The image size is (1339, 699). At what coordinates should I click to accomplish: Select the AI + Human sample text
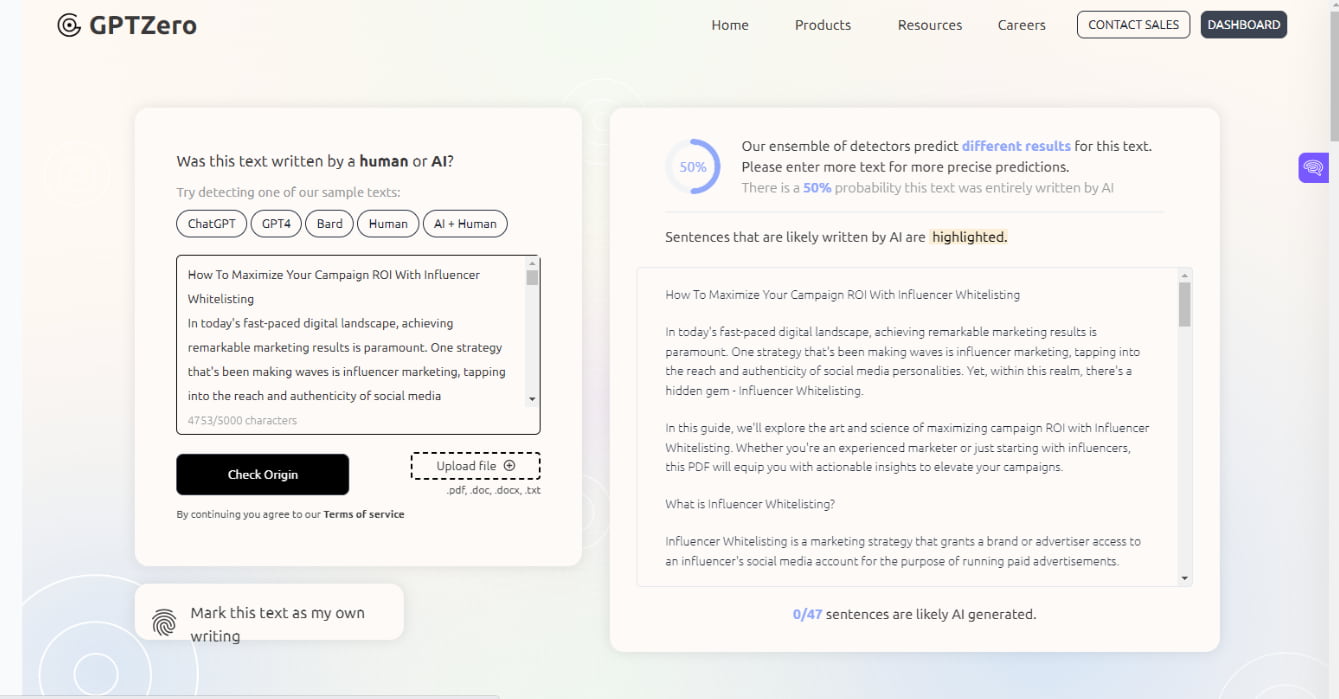465,223
